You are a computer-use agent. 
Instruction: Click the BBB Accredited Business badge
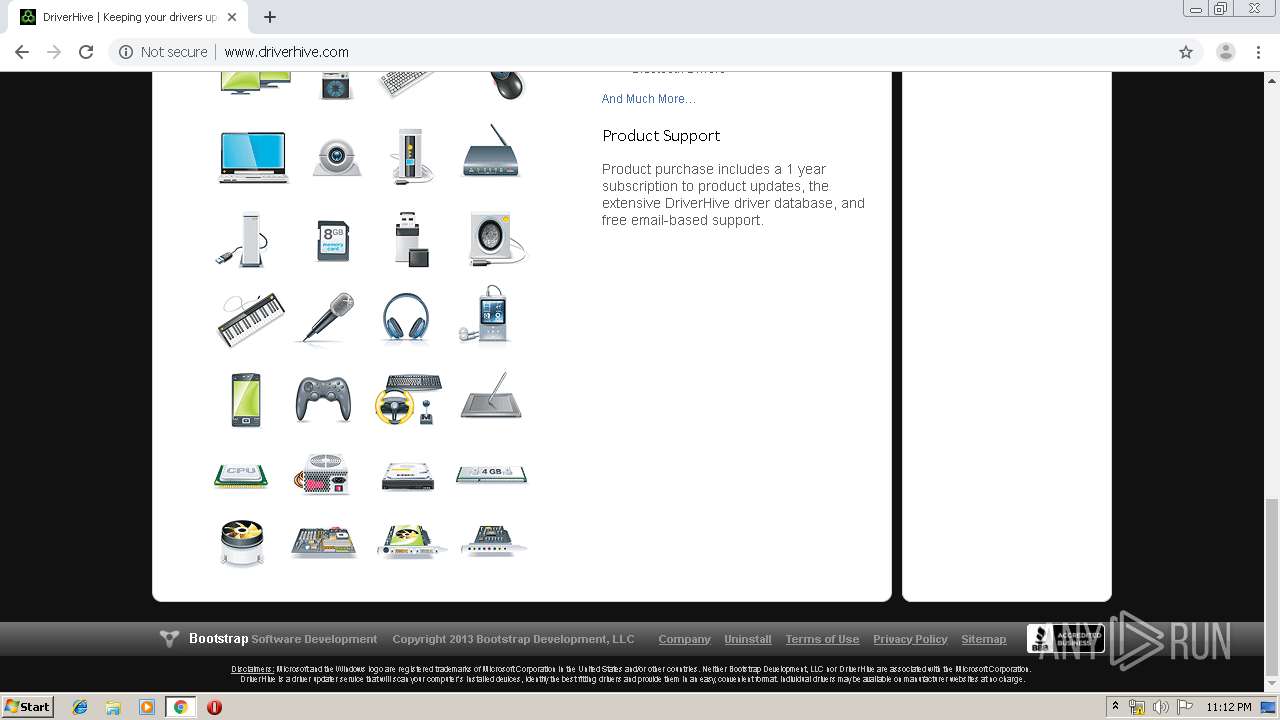pos(1065,638)
